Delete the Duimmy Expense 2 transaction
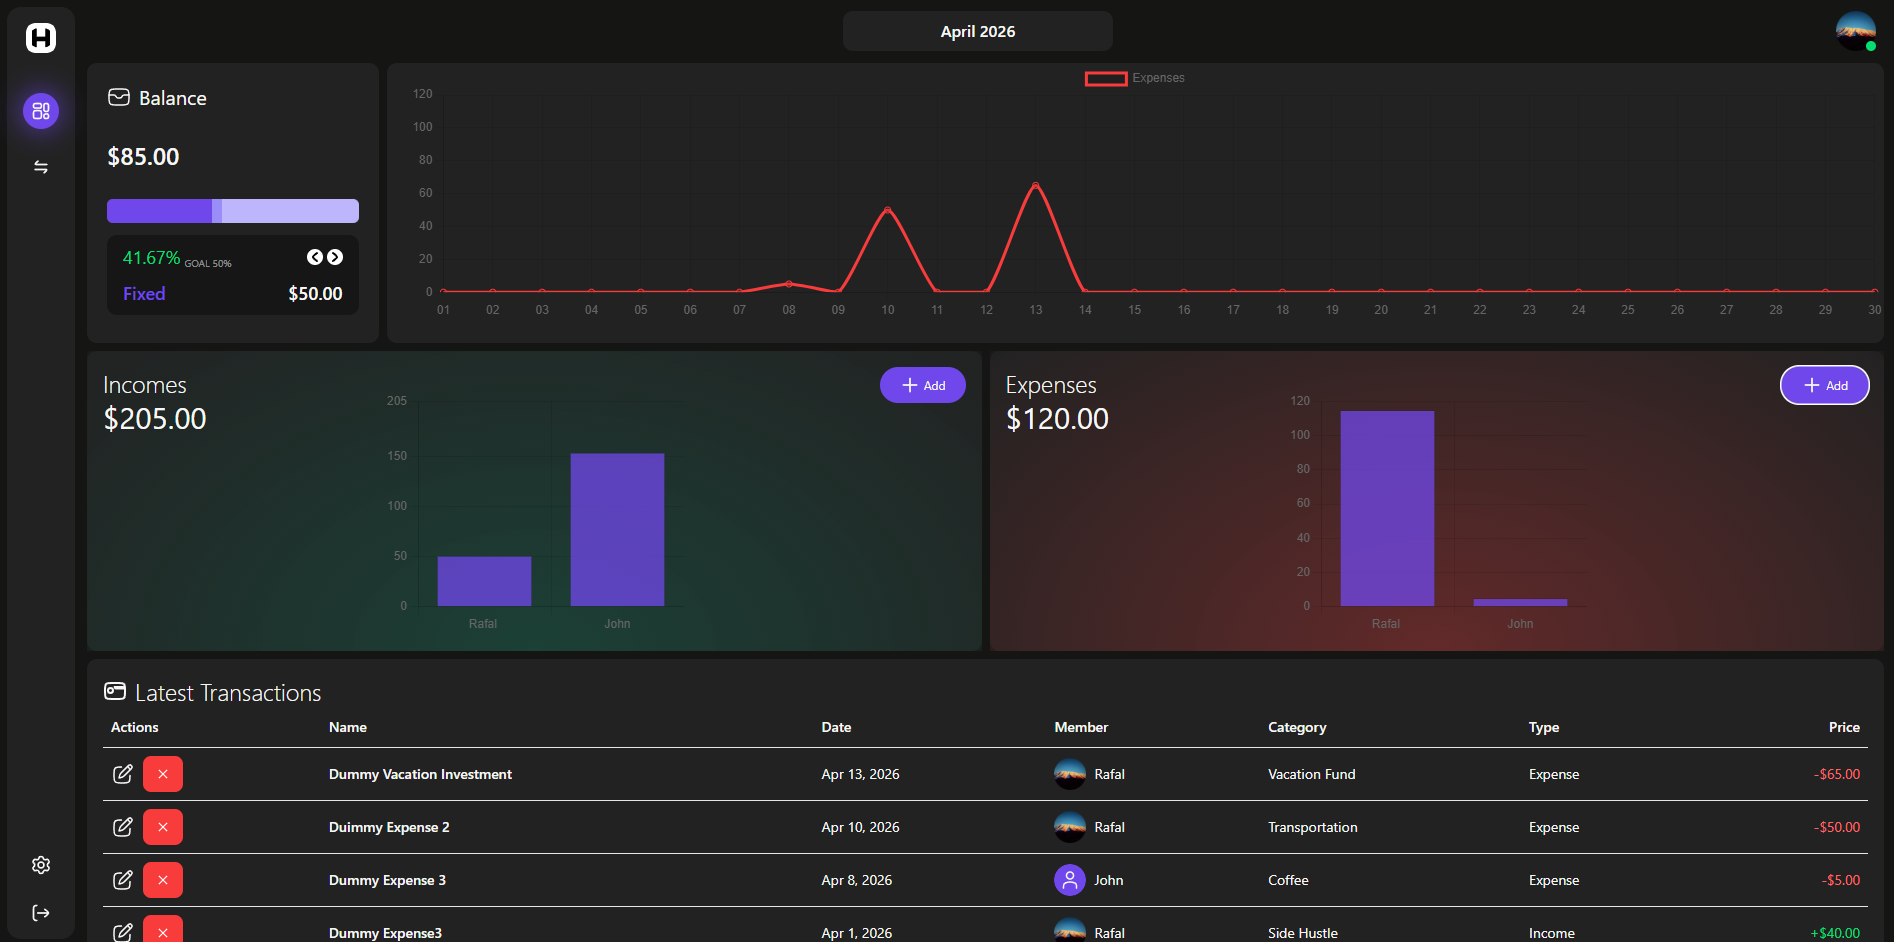 (163, 827)
